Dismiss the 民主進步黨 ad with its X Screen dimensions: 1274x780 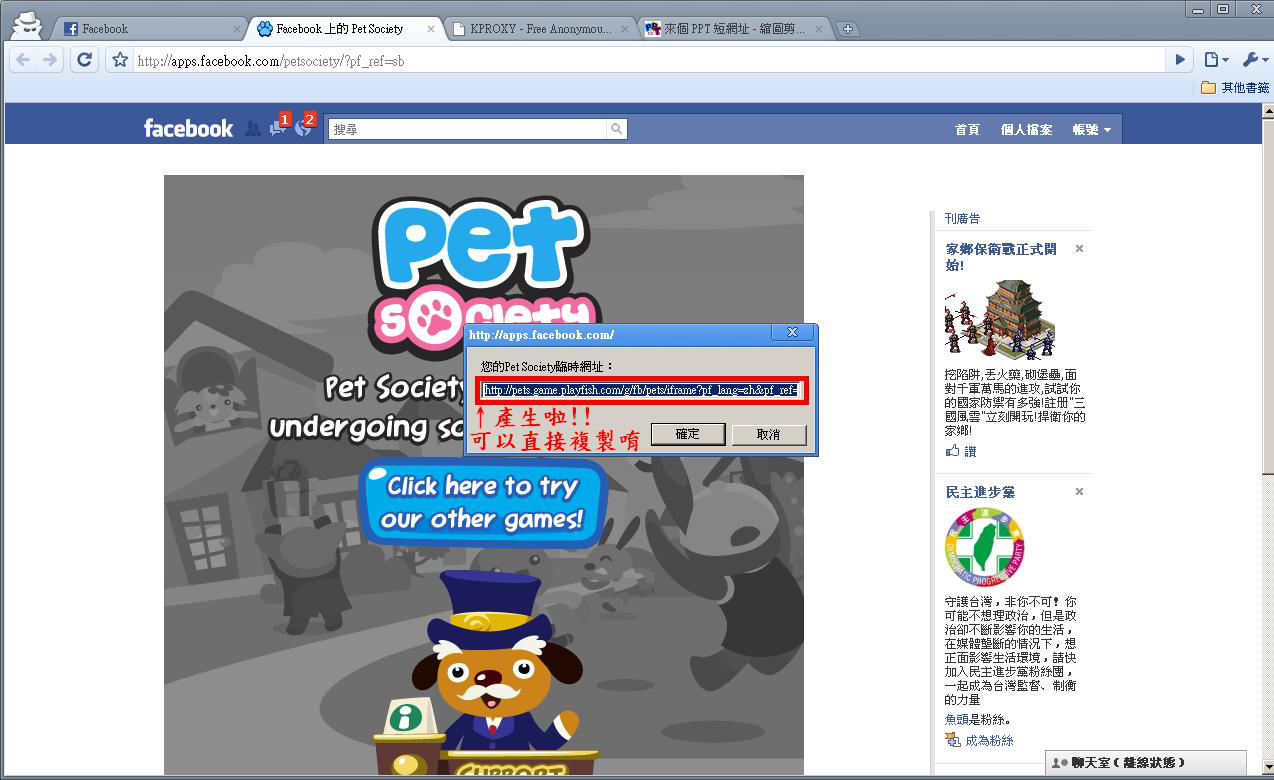point(1079,492)
